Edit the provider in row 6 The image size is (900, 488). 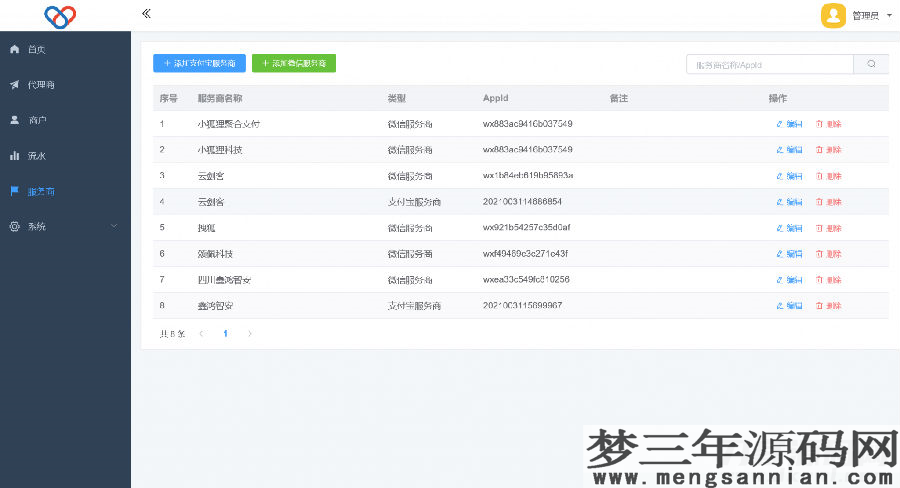tap(789, 254)
